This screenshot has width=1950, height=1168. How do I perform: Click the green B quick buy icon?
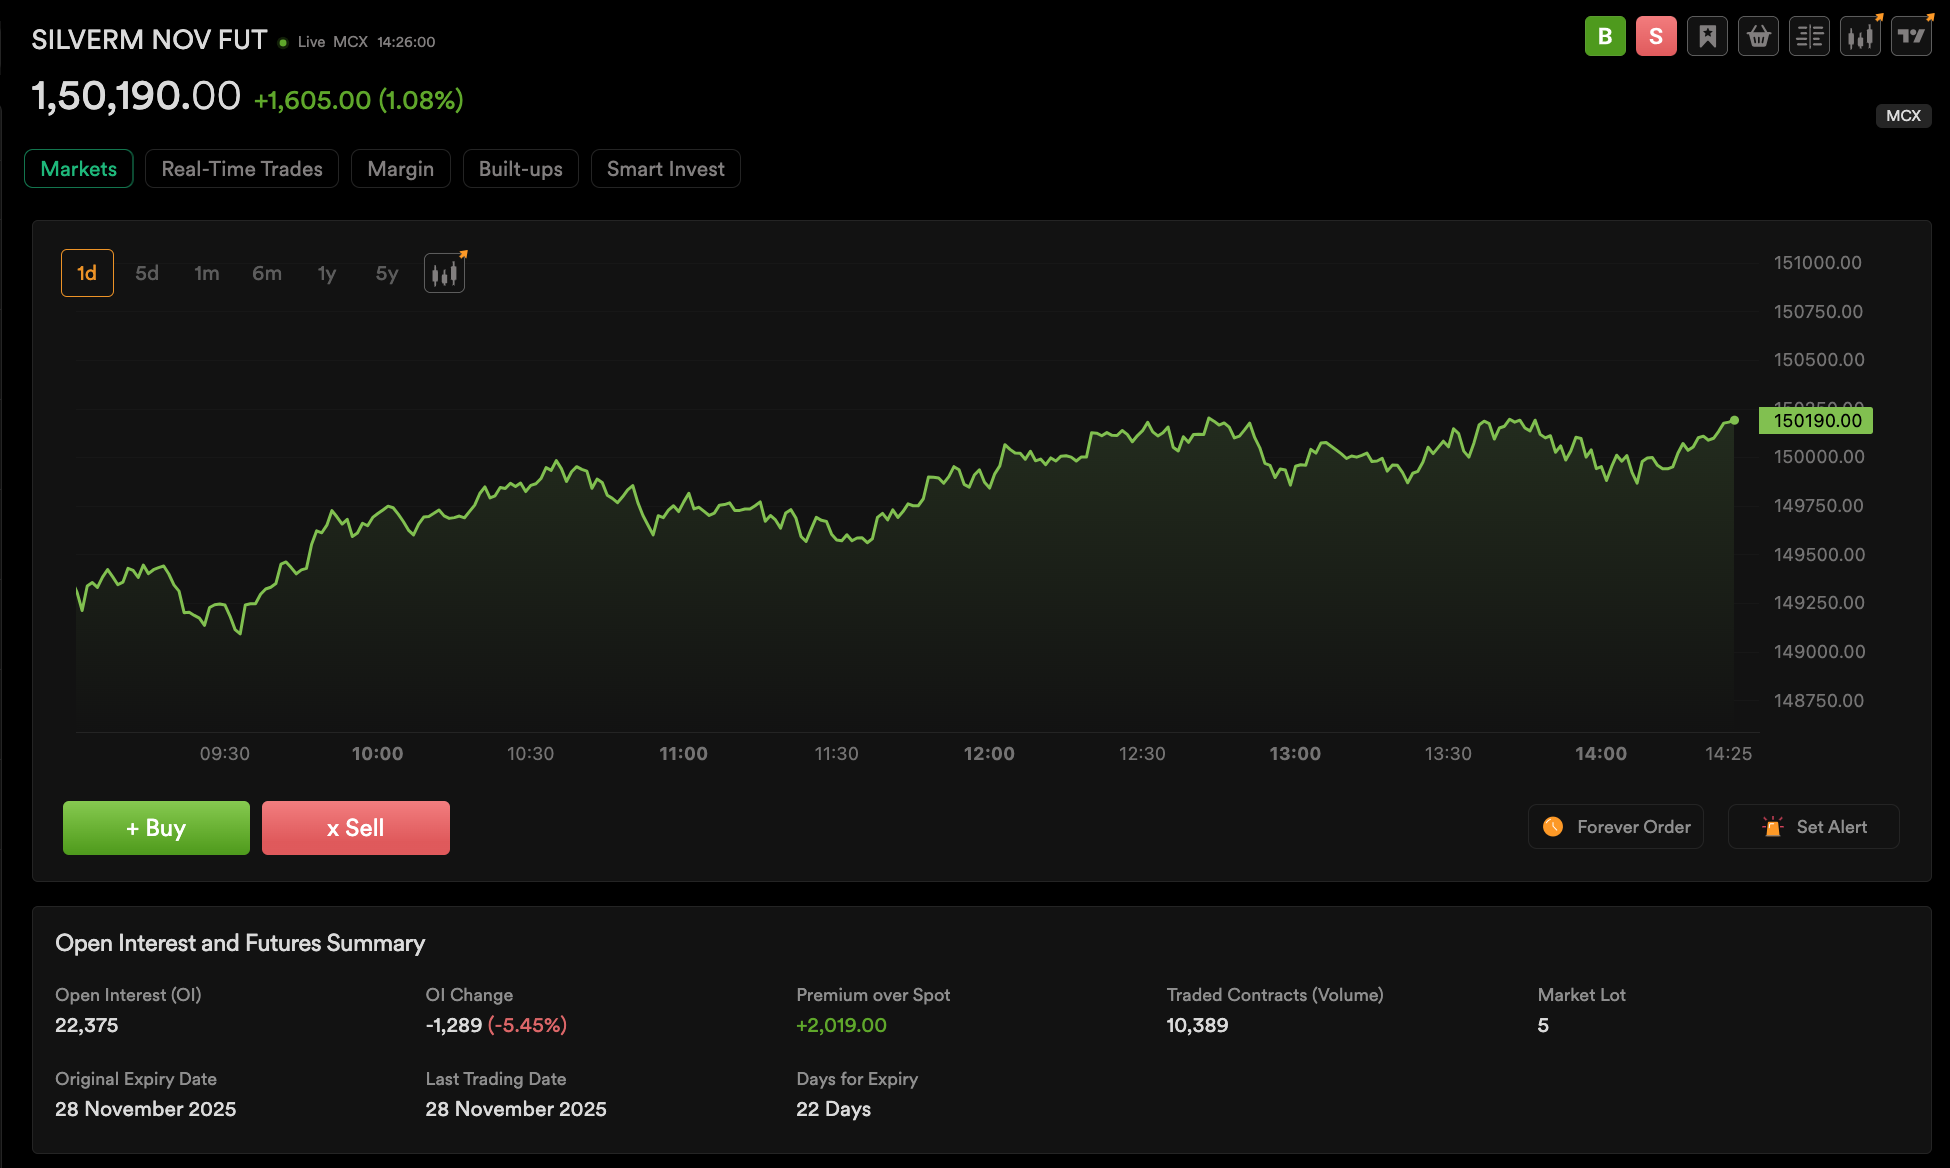tap(1605, 37)
